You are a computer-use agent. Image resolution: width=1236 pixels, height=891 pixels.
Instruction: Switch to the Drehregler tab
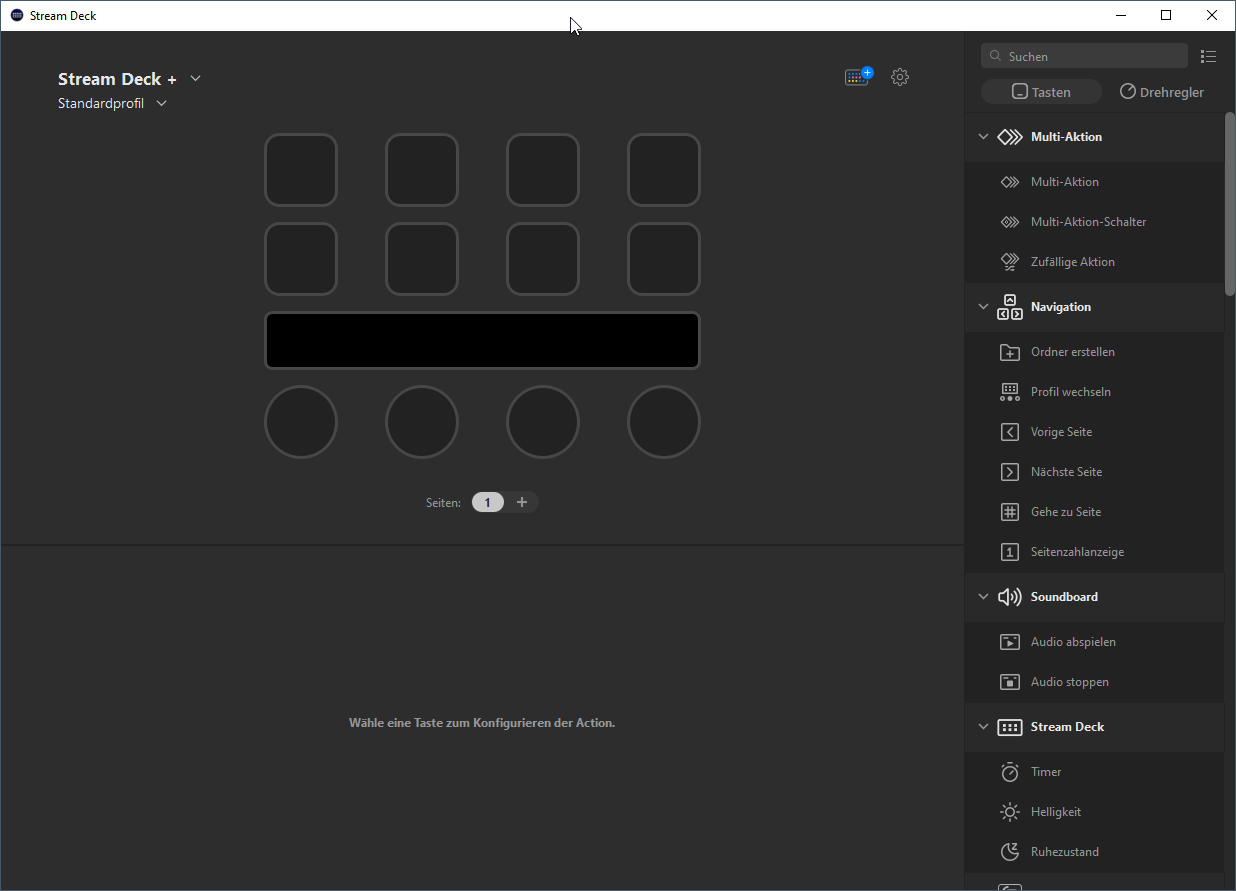pyautogui.click(x=1161, y=92)
